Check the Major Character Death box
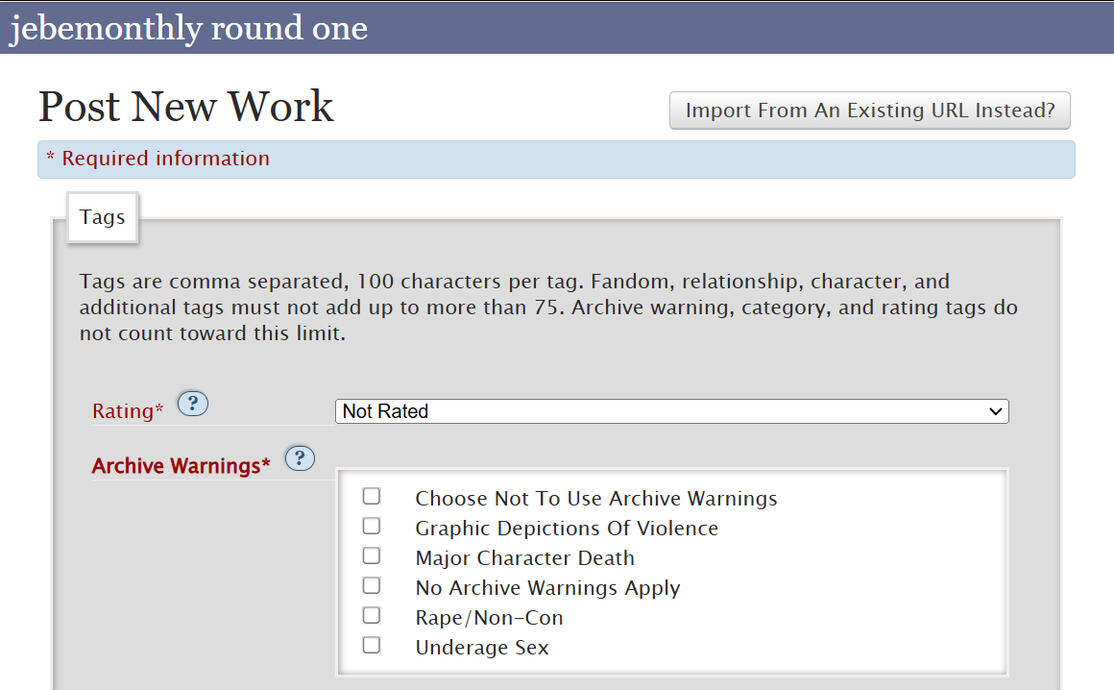 click(372, 556)
